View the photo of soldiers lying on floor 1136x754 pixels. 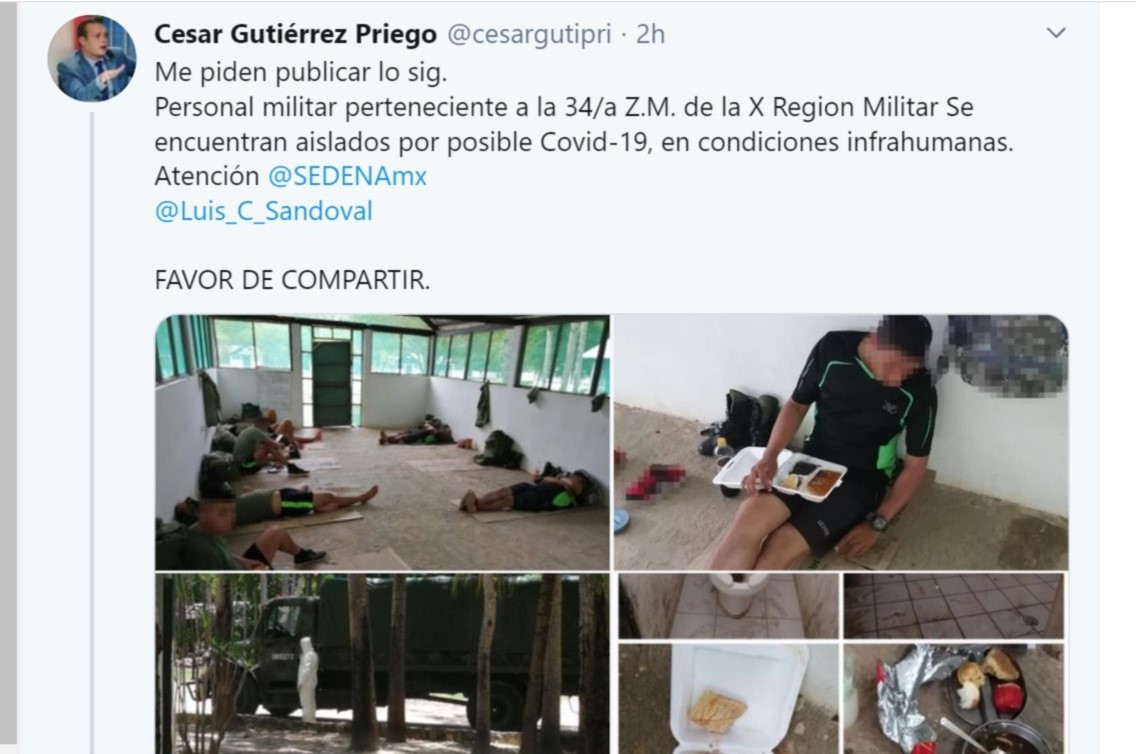(383, 443)
